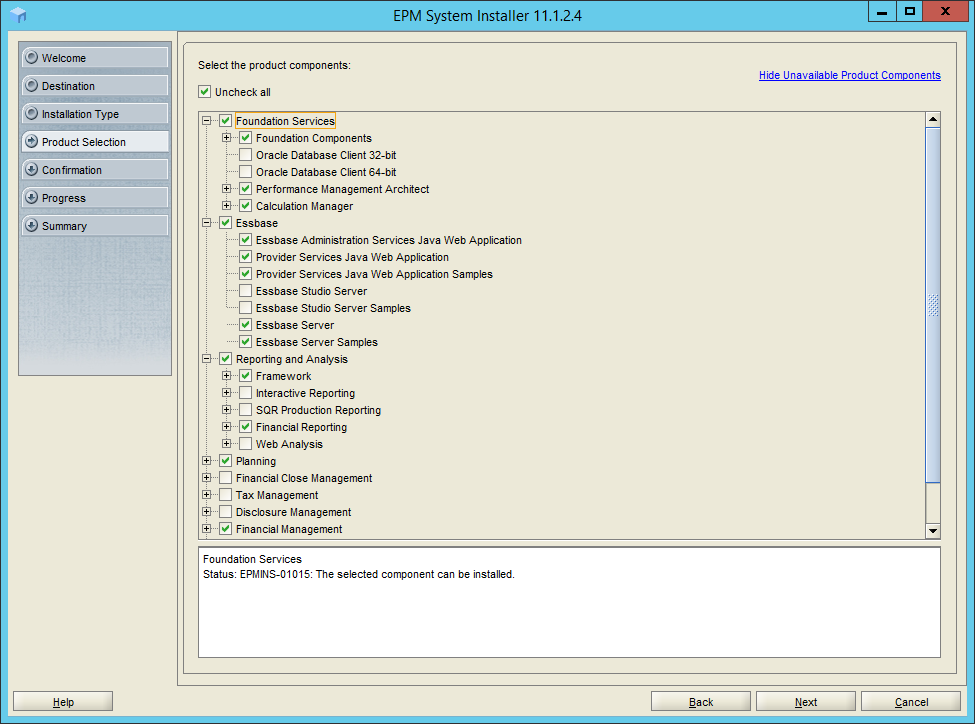Viewport: 975px width, 724px height.
Task: Select Provider Services Java Web Application Samples
Action: pos(374,274)
